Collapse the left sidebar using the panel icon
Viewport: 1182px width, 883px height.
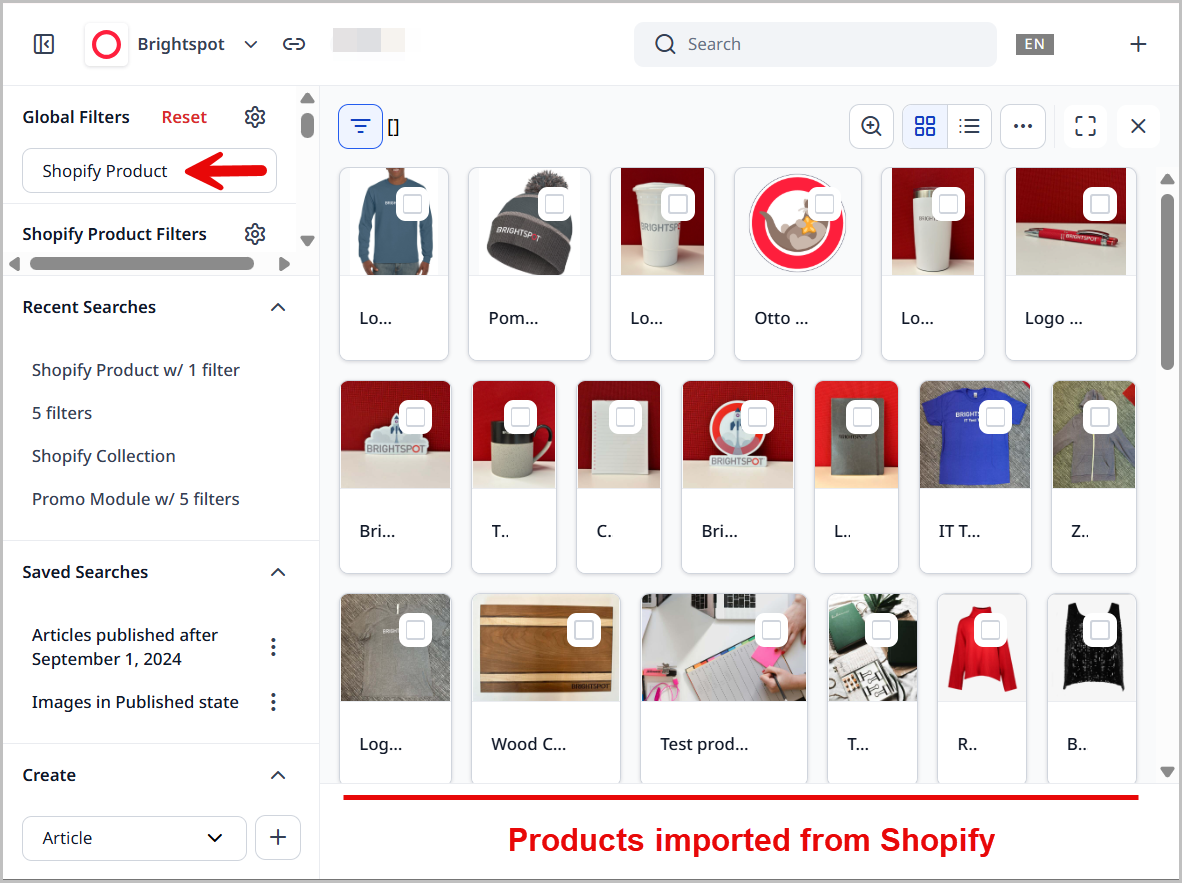coord(43,44)
